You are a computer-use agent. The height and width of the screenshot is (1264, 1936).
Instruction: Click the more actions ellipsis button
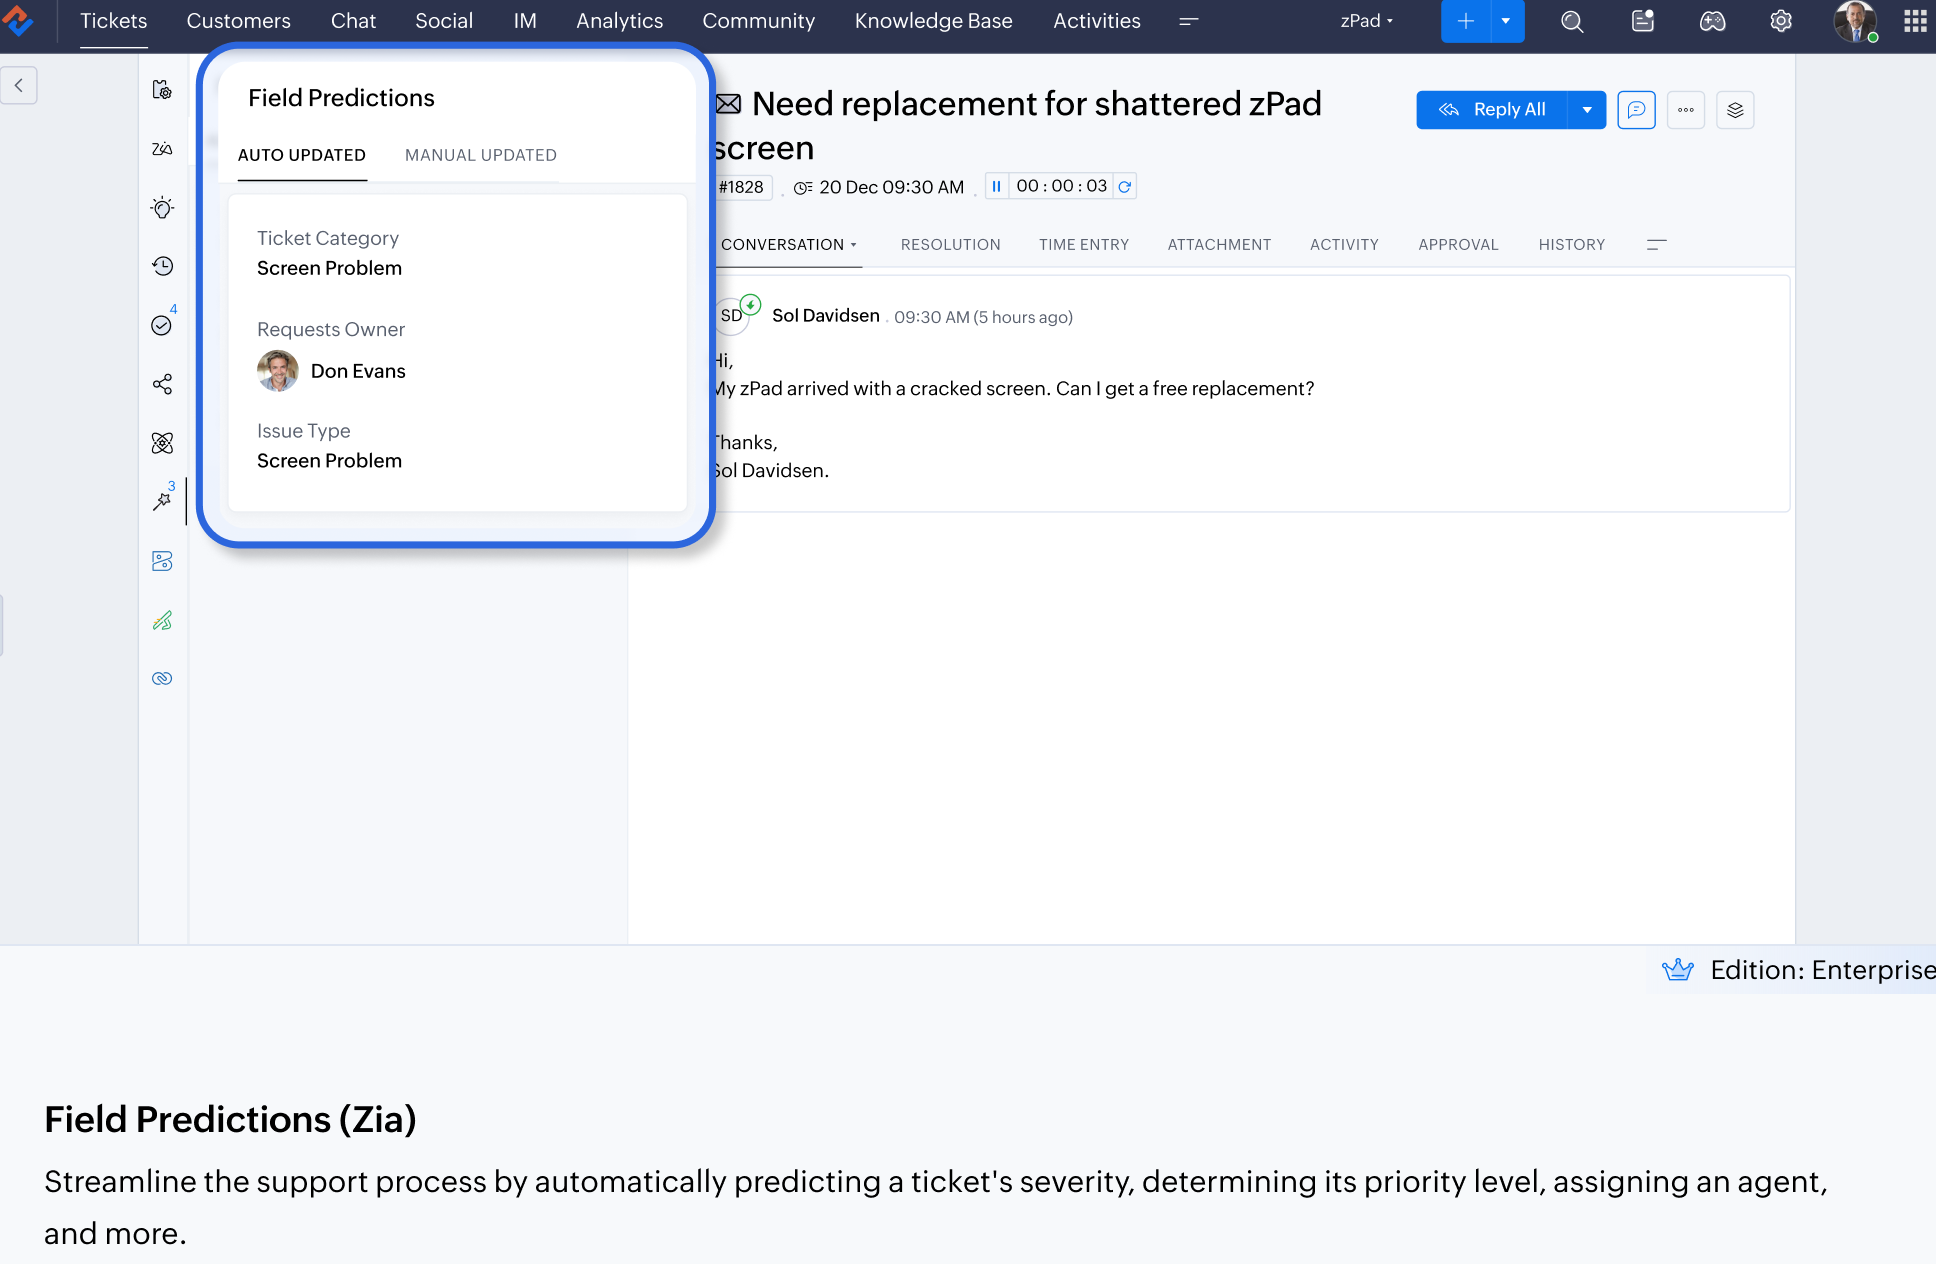(x=1686, y=110)
